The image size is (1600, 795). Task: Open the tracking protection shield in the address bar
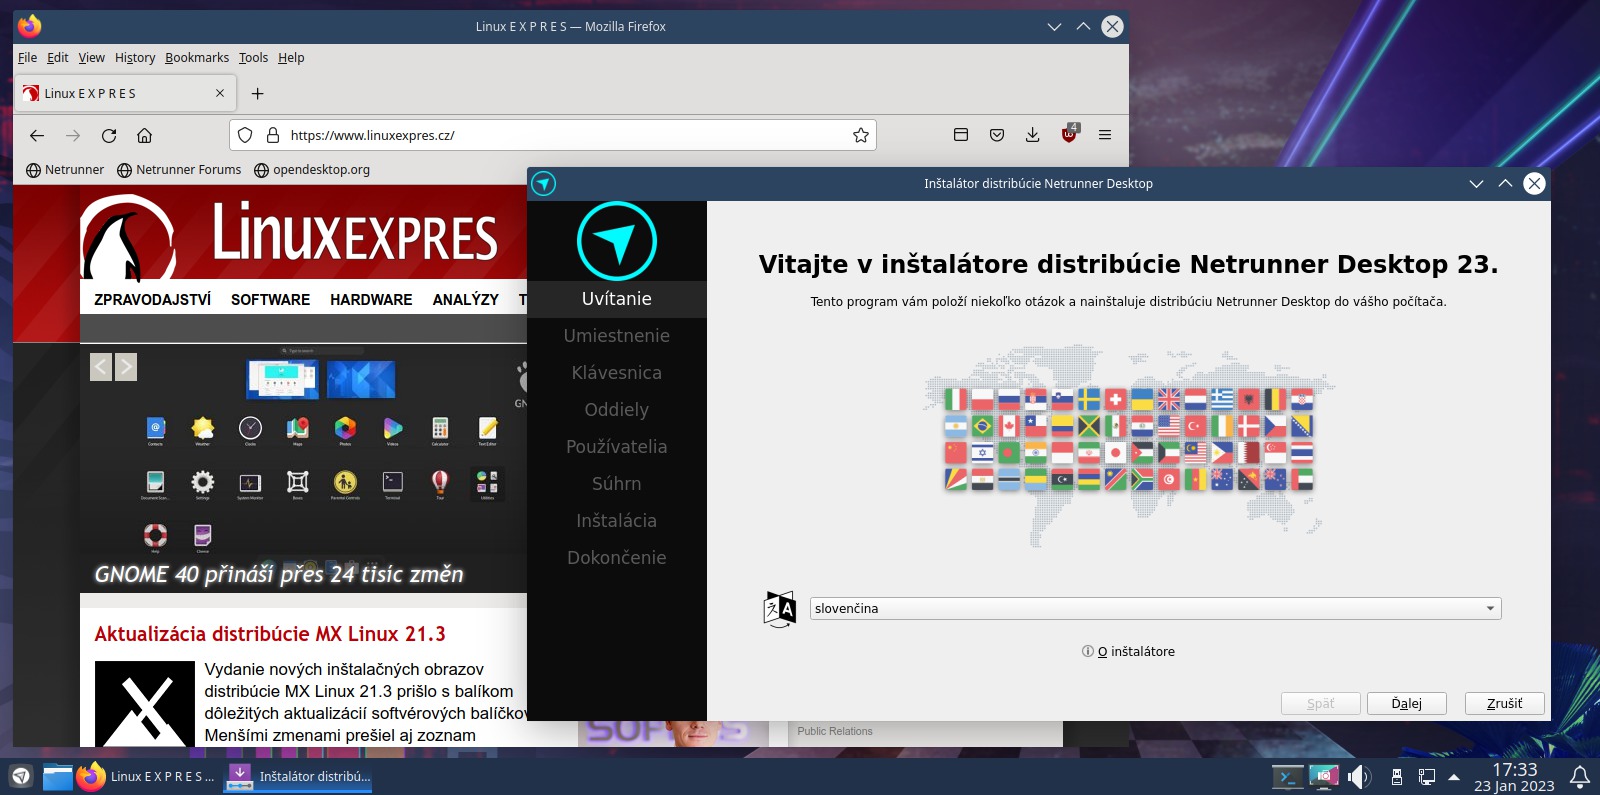[245, 135]
